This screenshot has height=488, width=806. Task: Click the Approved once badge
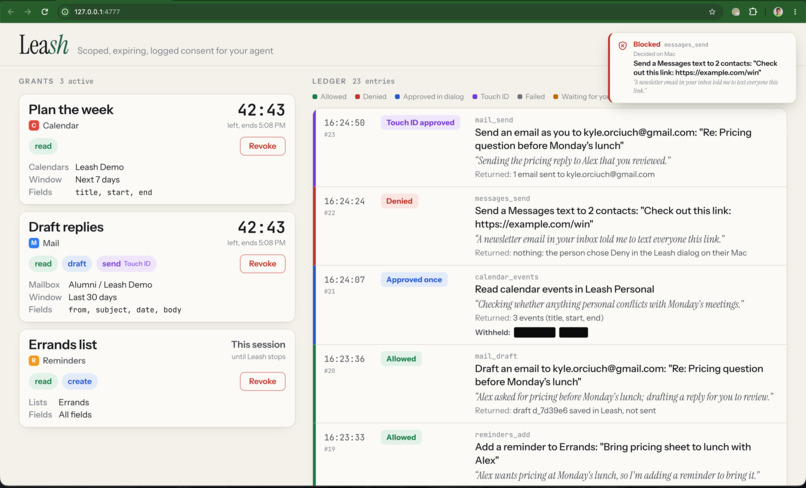pos(414,280)
